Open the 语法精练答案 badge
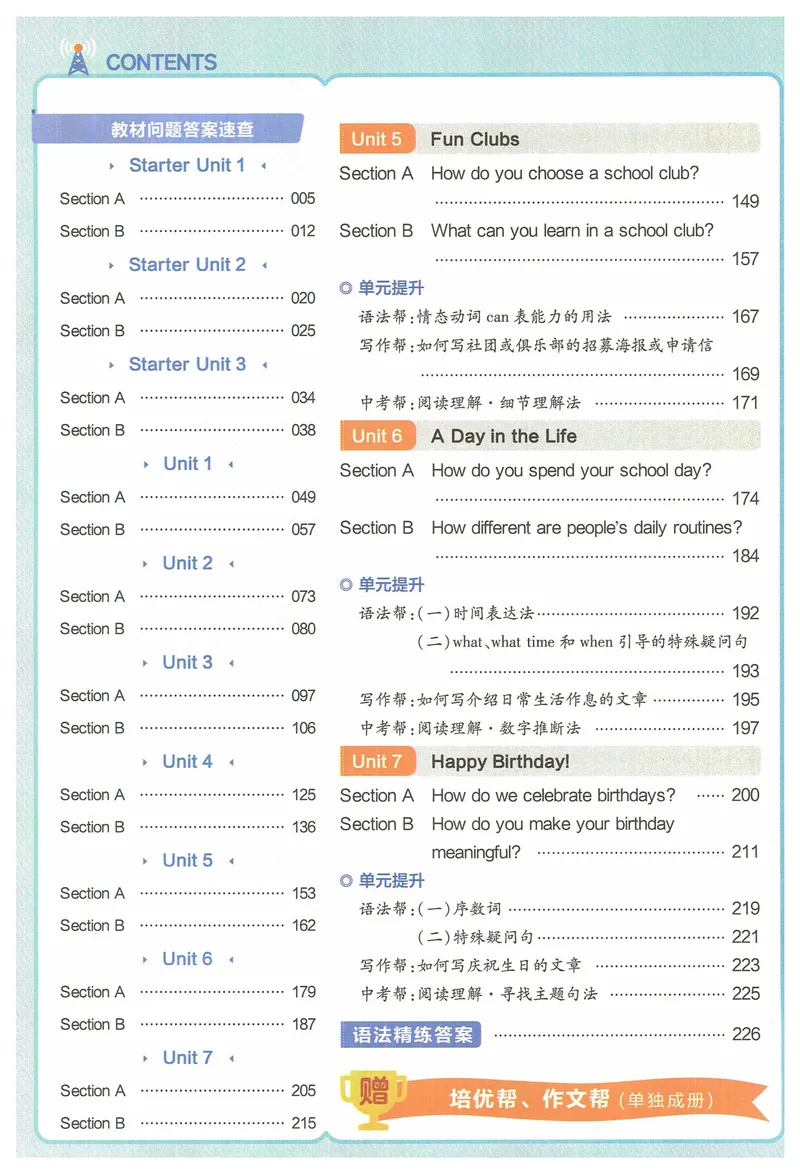This screenshot has width=800, height=1174. pos(410,1035)
